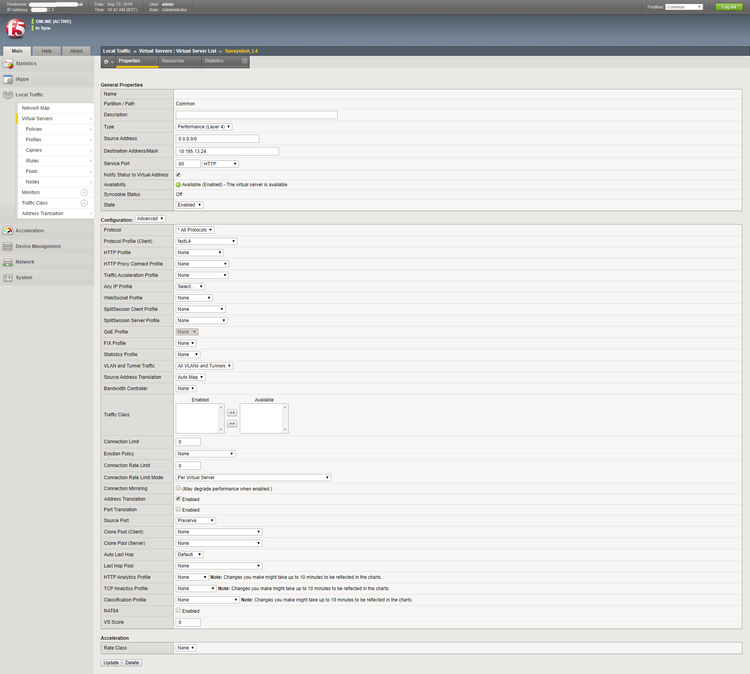This screenshot has height=674, width=750.
Task: Enable the Connection Mirroring checkbox
Action: pos(178,488)
